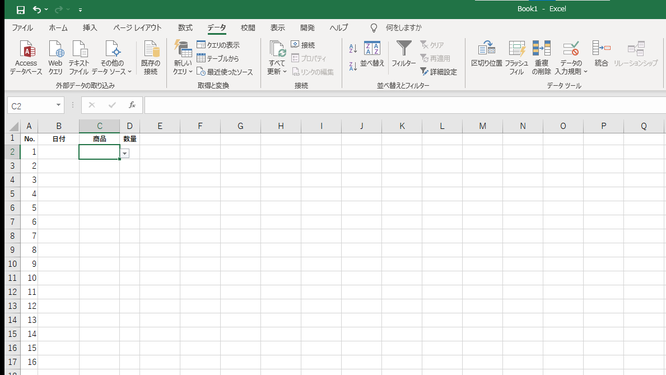Screen dimensions: 666x375
Task: Click the Select All corner triangle
Action: (14, 126)
